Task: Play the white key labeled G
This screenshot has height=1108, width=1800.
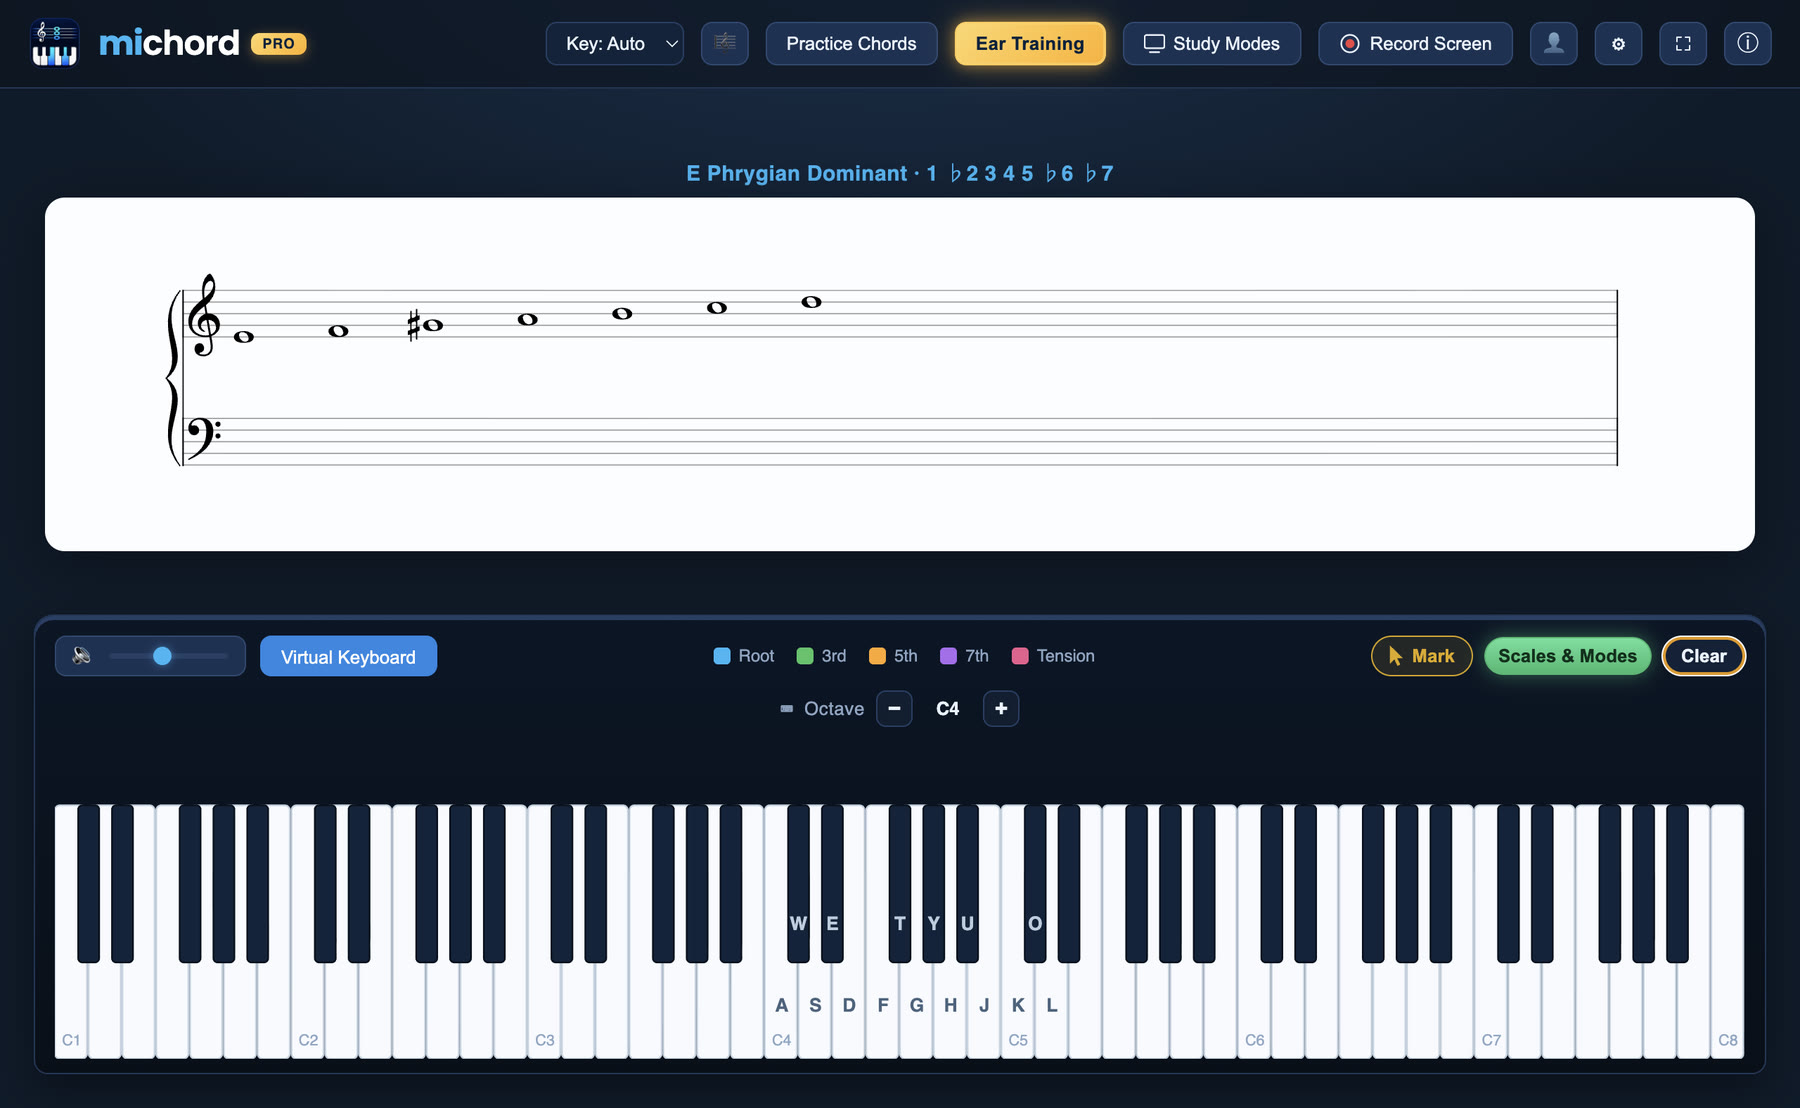Action: coord(917,1005)
